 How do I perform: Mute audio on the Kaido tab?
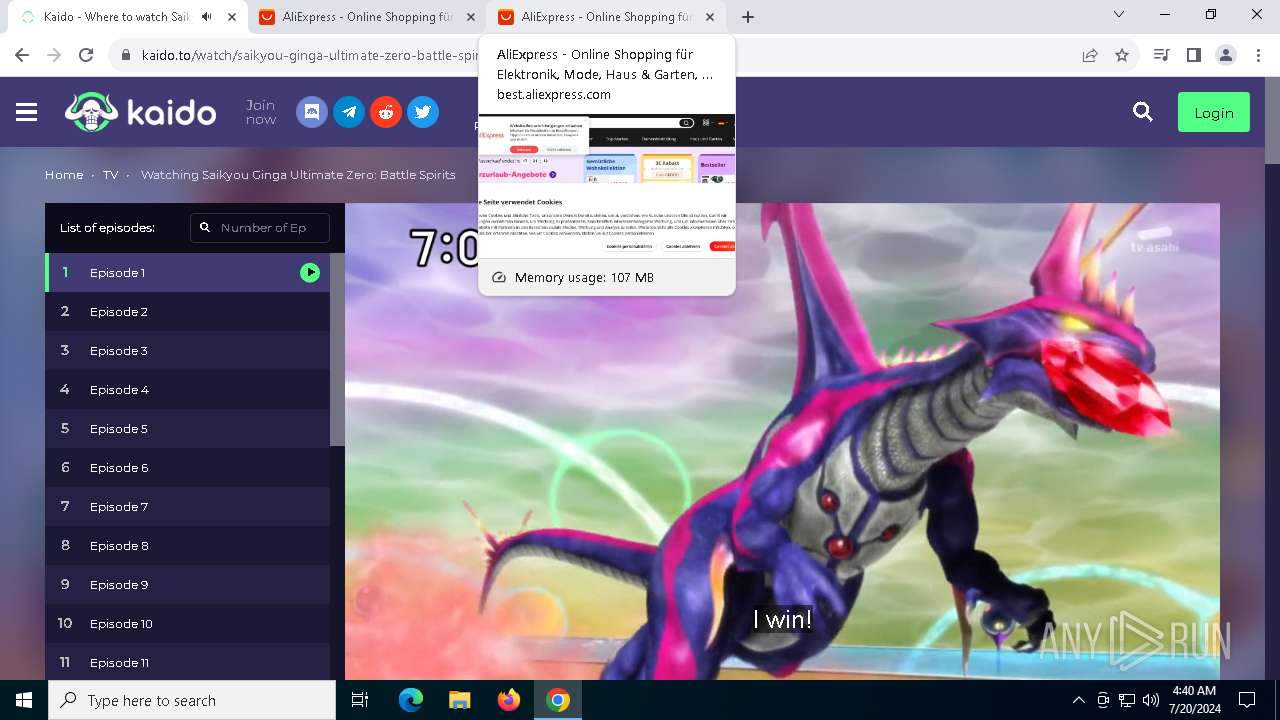[x=207, y=17]
